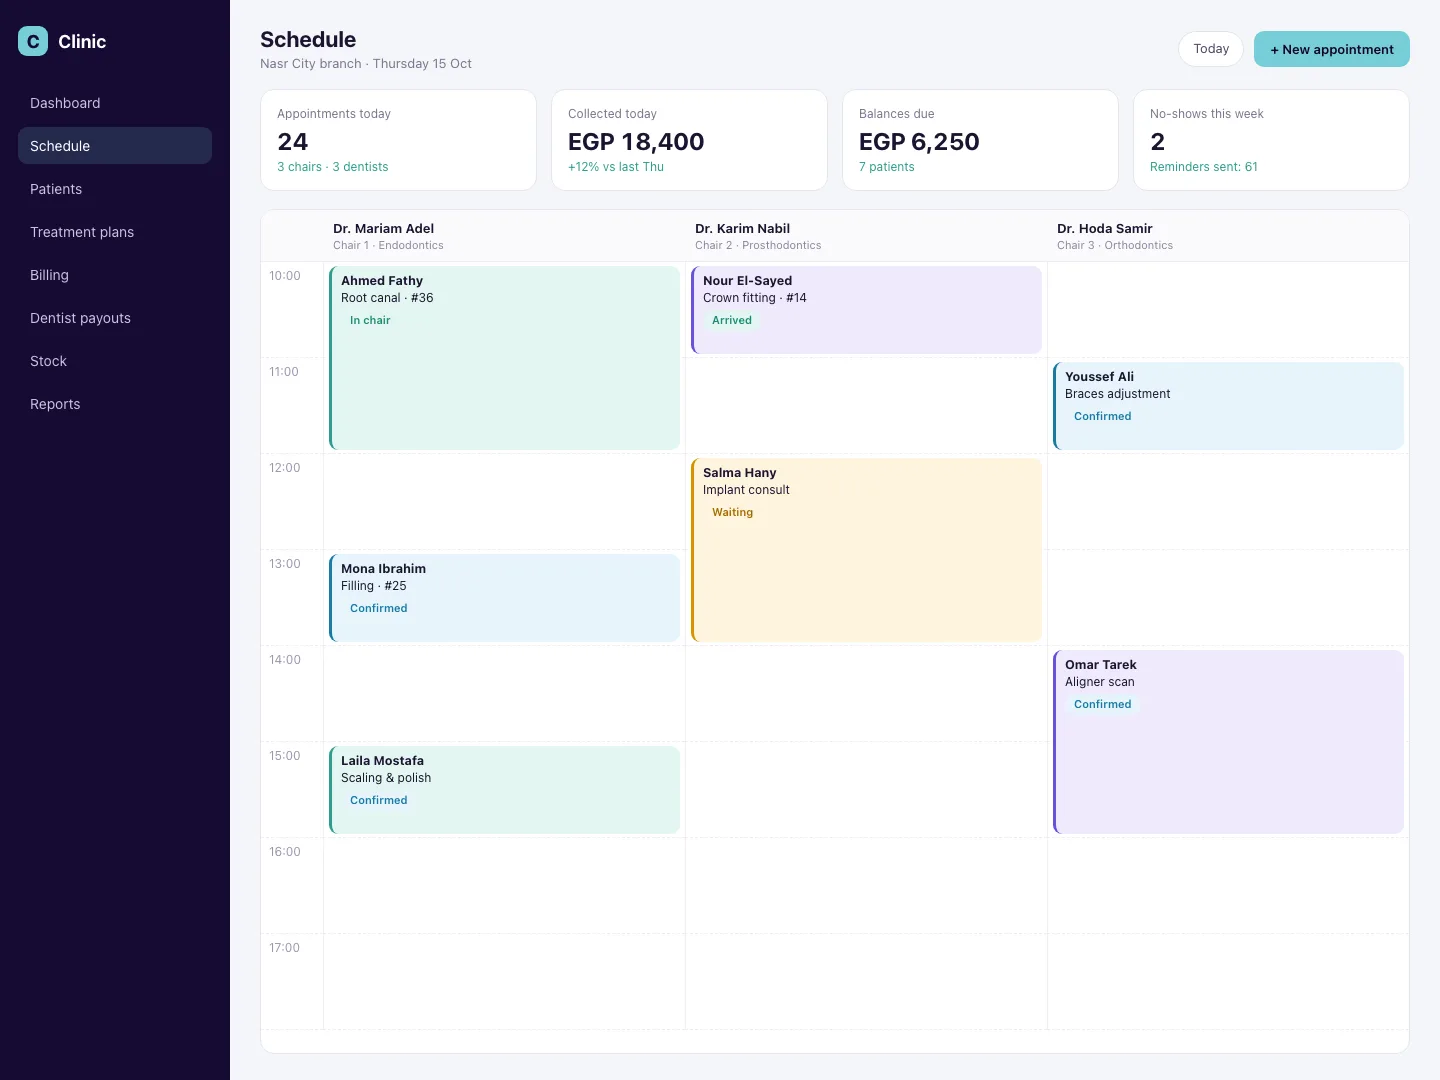The height and width of the screenshot is (1080, 1440).
Task: Open Salma Hany implant consult appointment
Action: coord(867,550)
